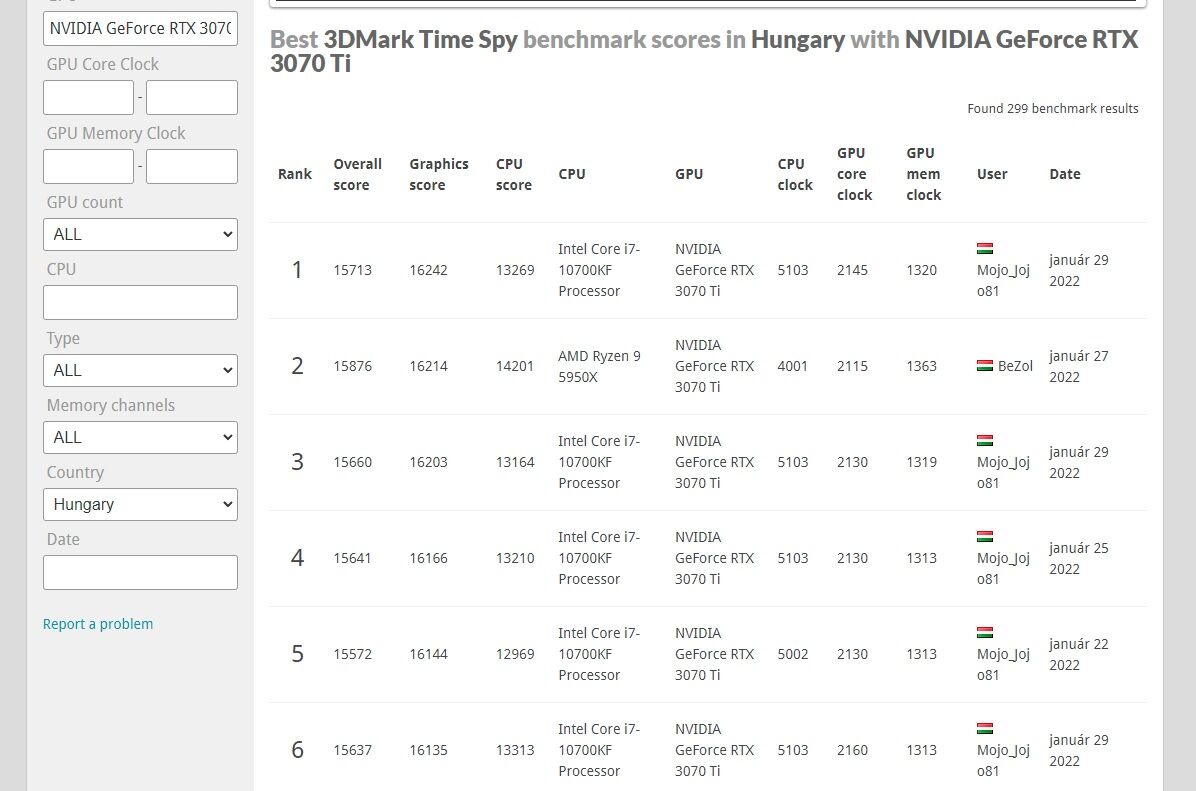Click overall score 15876 in rank 2 row
1196x791 pixels.
(x=352, y=366)
